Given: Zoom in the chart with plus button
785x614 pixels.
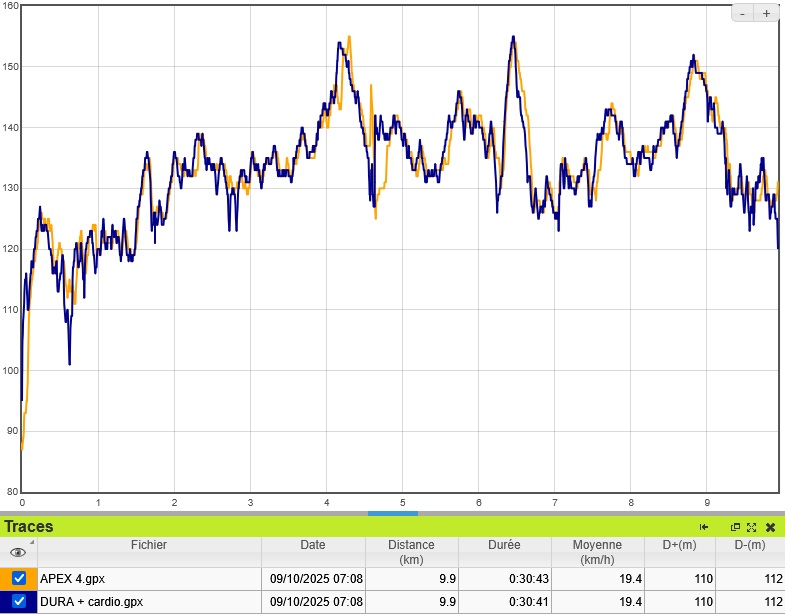Looking at the screenshot, I should (767, 14).
